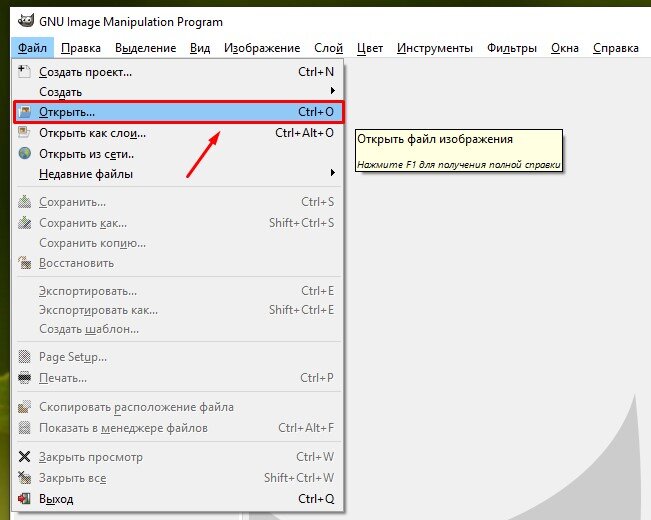651x520 pixels.
Task: Open the Слой menu
Action: [x=328, y=48]
